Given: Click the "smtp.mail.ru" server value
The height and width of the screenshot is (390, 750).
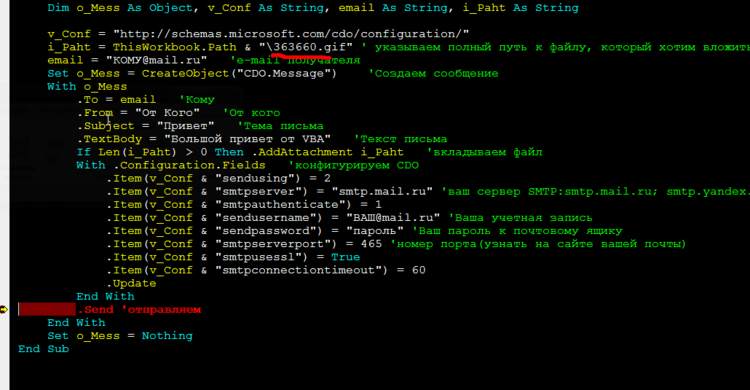Looking at the screenshot, I should click(382, 191).
